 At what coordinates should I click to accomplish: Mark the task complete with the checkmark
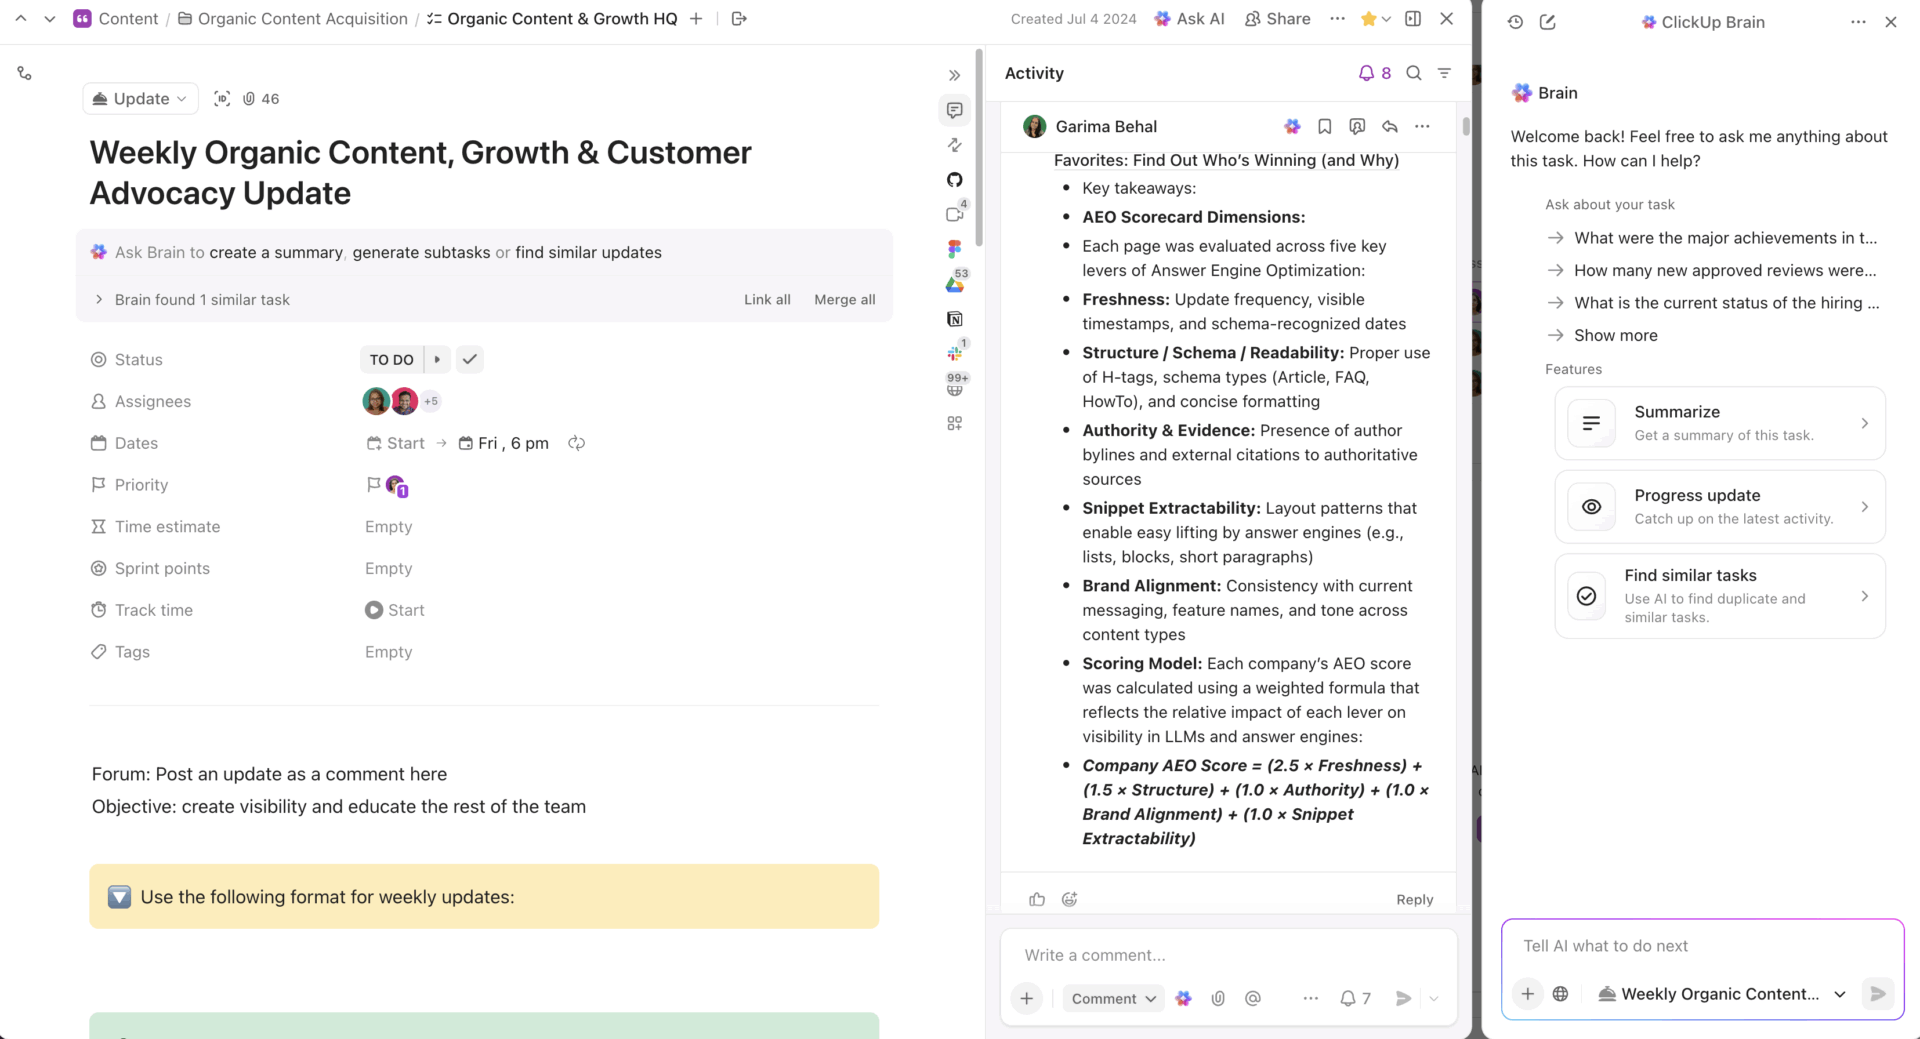tap(469, 359)
